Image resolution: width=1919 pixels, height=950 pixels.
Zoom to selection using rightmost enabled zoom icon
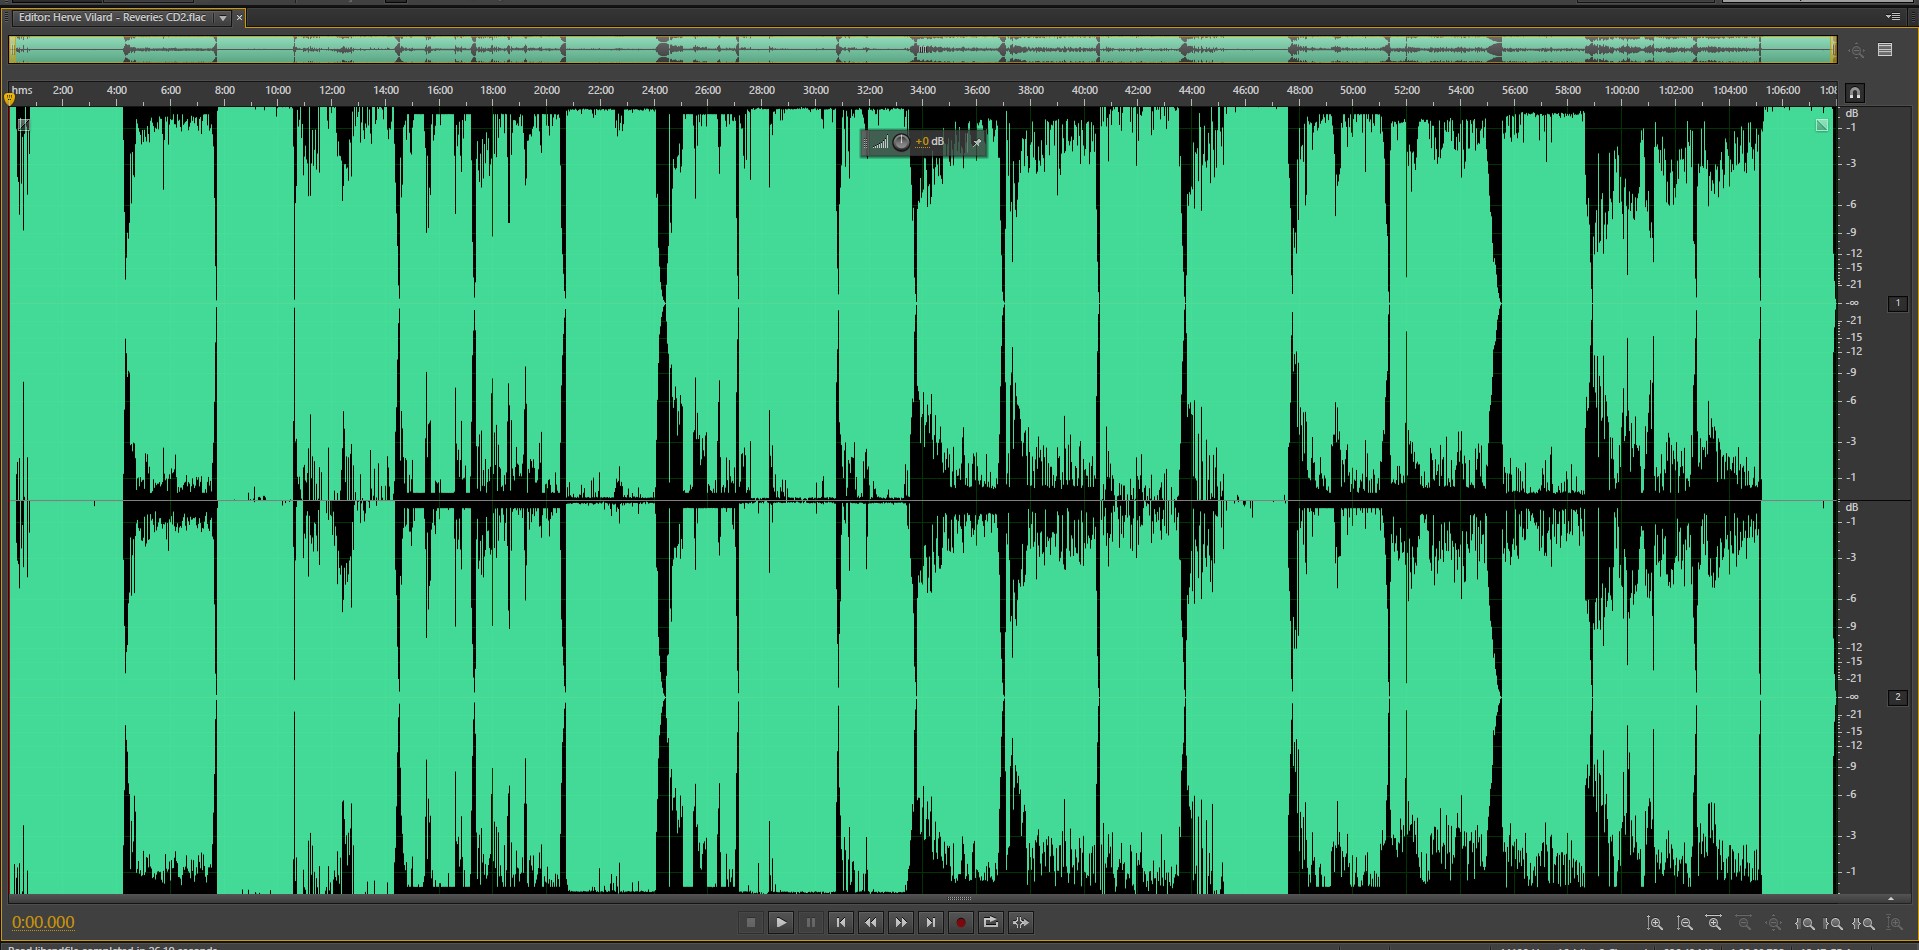pos(1864,924)
